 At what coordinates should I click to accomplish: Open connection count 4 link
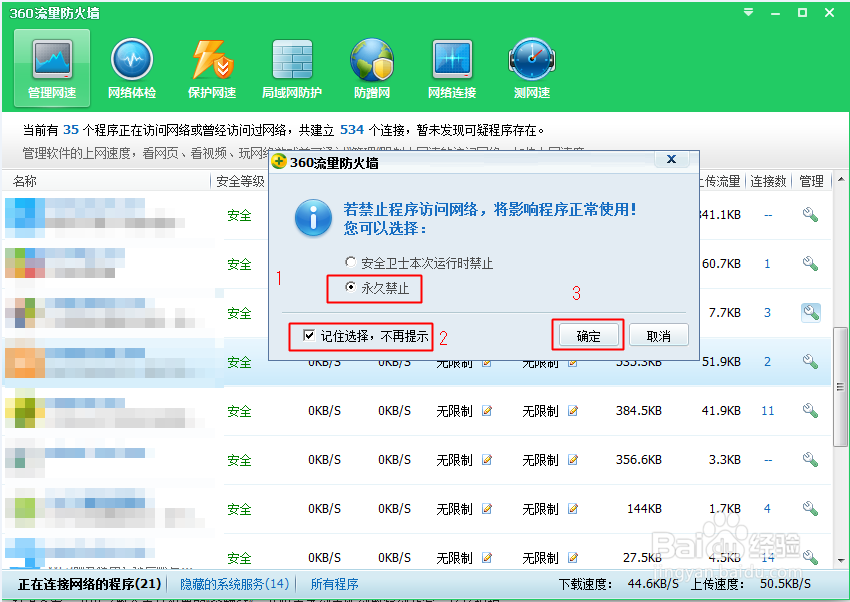(x=768, y=508)
